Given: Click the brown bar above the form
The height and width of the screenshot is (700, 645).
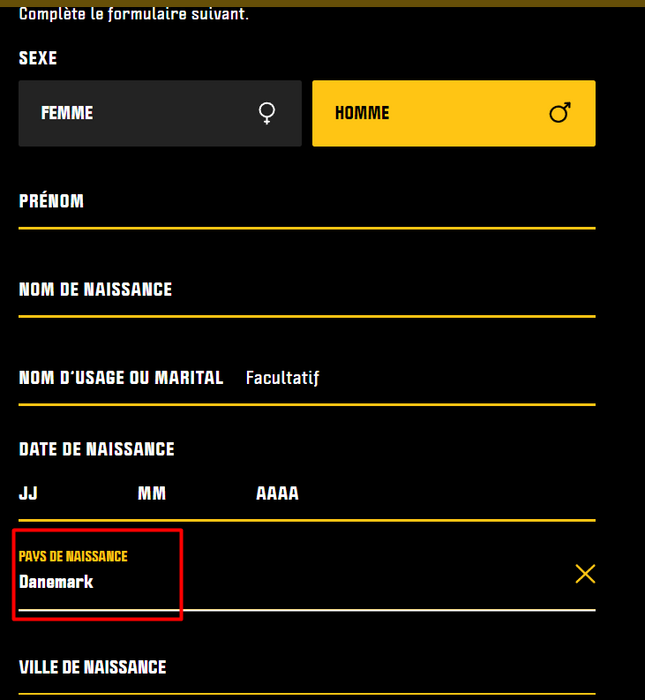Looking at the screenshot, I should coord(322,3).
